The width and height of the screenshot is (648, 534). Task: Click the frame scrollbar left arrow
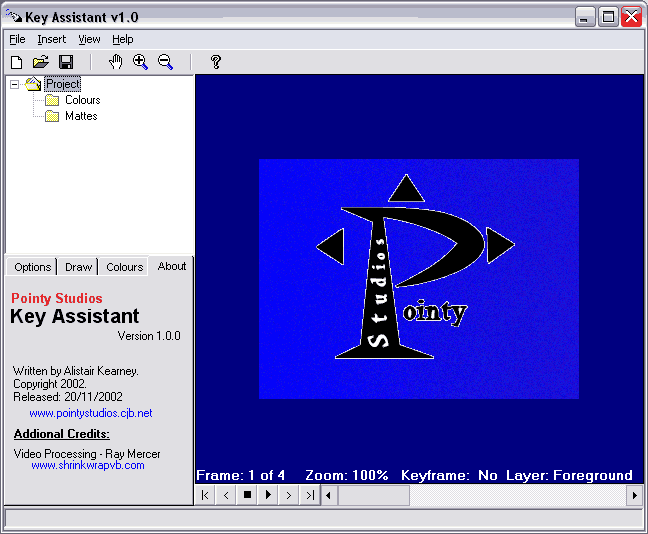pyautogui.click(x=329, y=495)
